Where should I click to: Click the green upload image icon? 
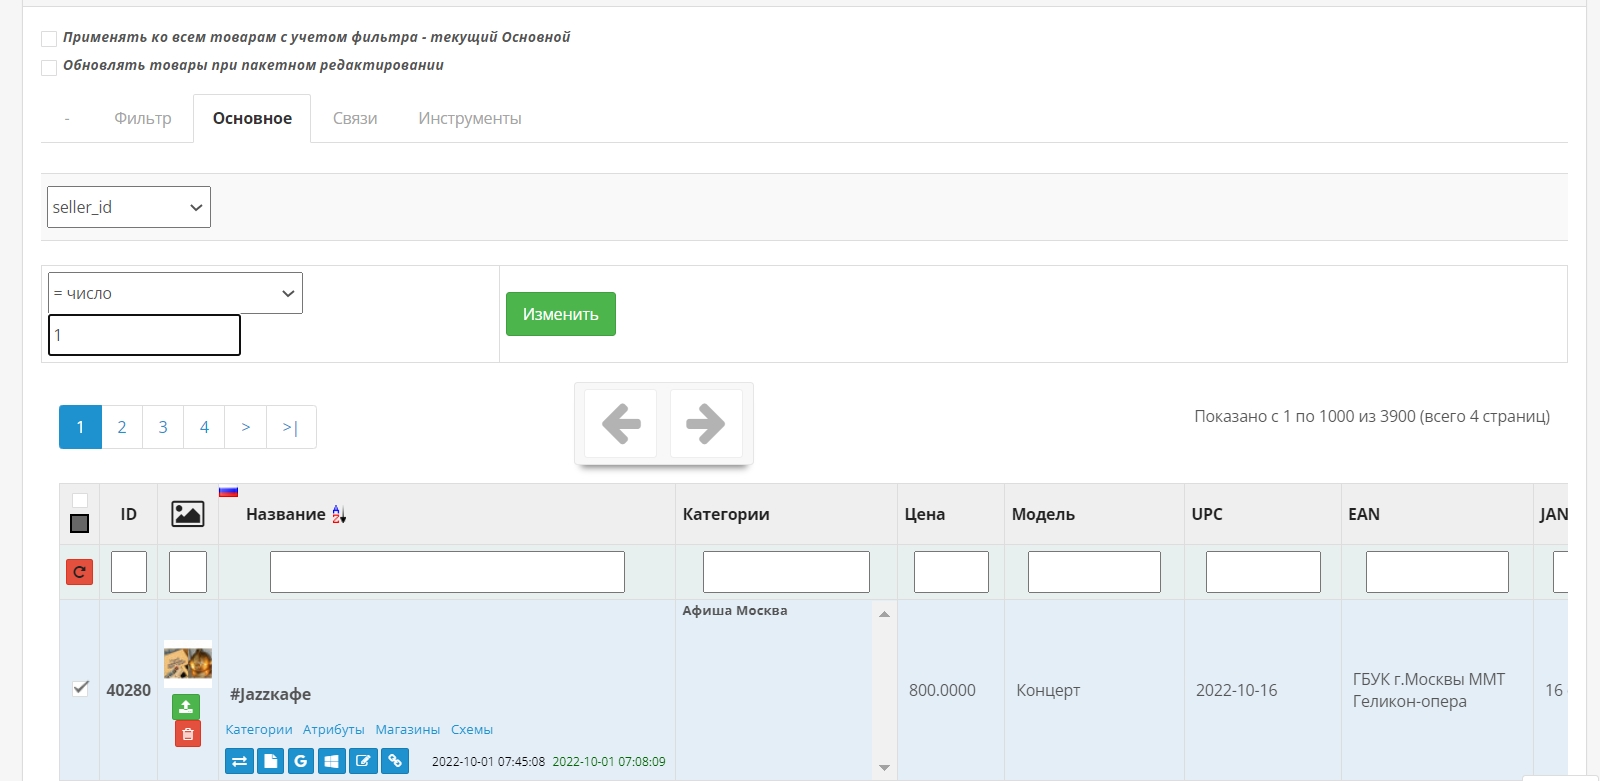(x=186, y=707)
